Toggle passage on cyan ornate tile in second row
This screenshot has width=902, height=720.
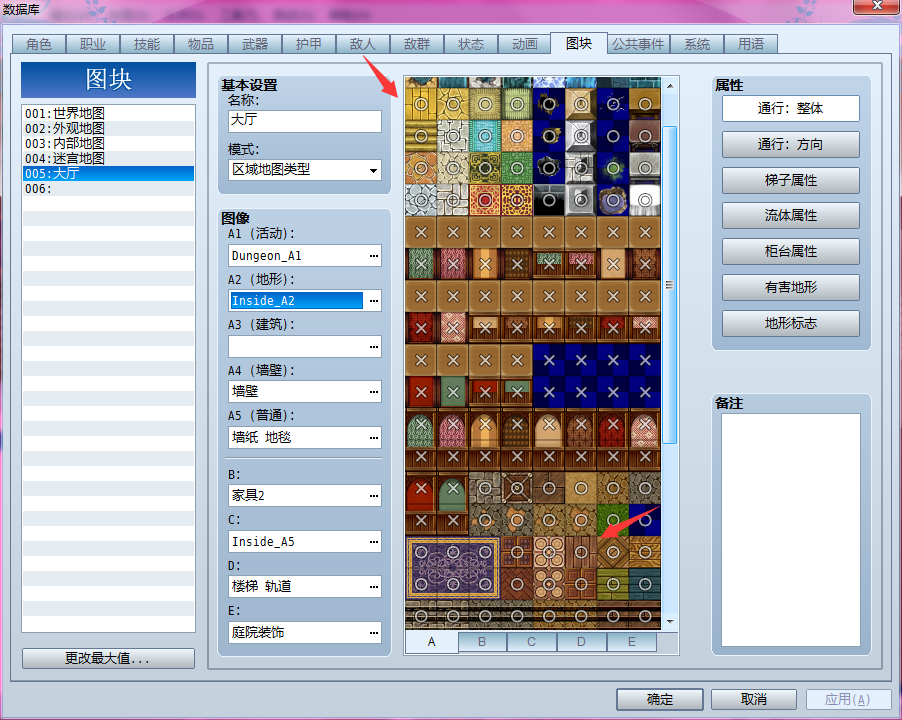pos(485,136)
